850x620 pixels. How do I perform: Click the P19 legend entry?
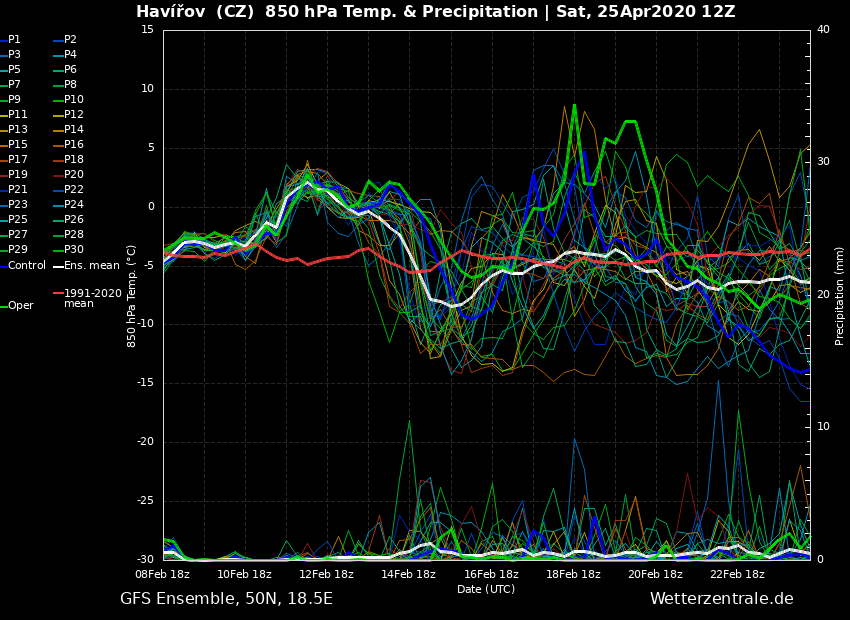tap(17, 175)
